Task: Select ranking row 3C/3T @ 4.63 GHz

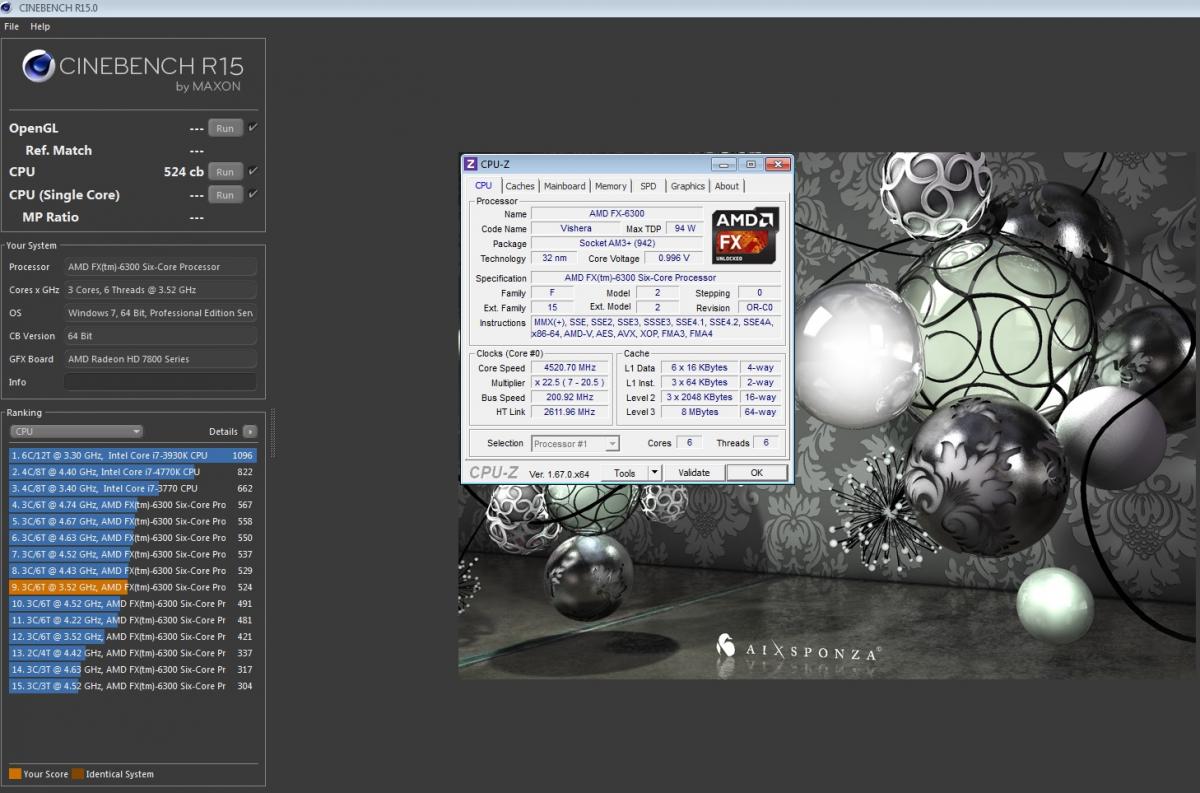Action: 132,669
